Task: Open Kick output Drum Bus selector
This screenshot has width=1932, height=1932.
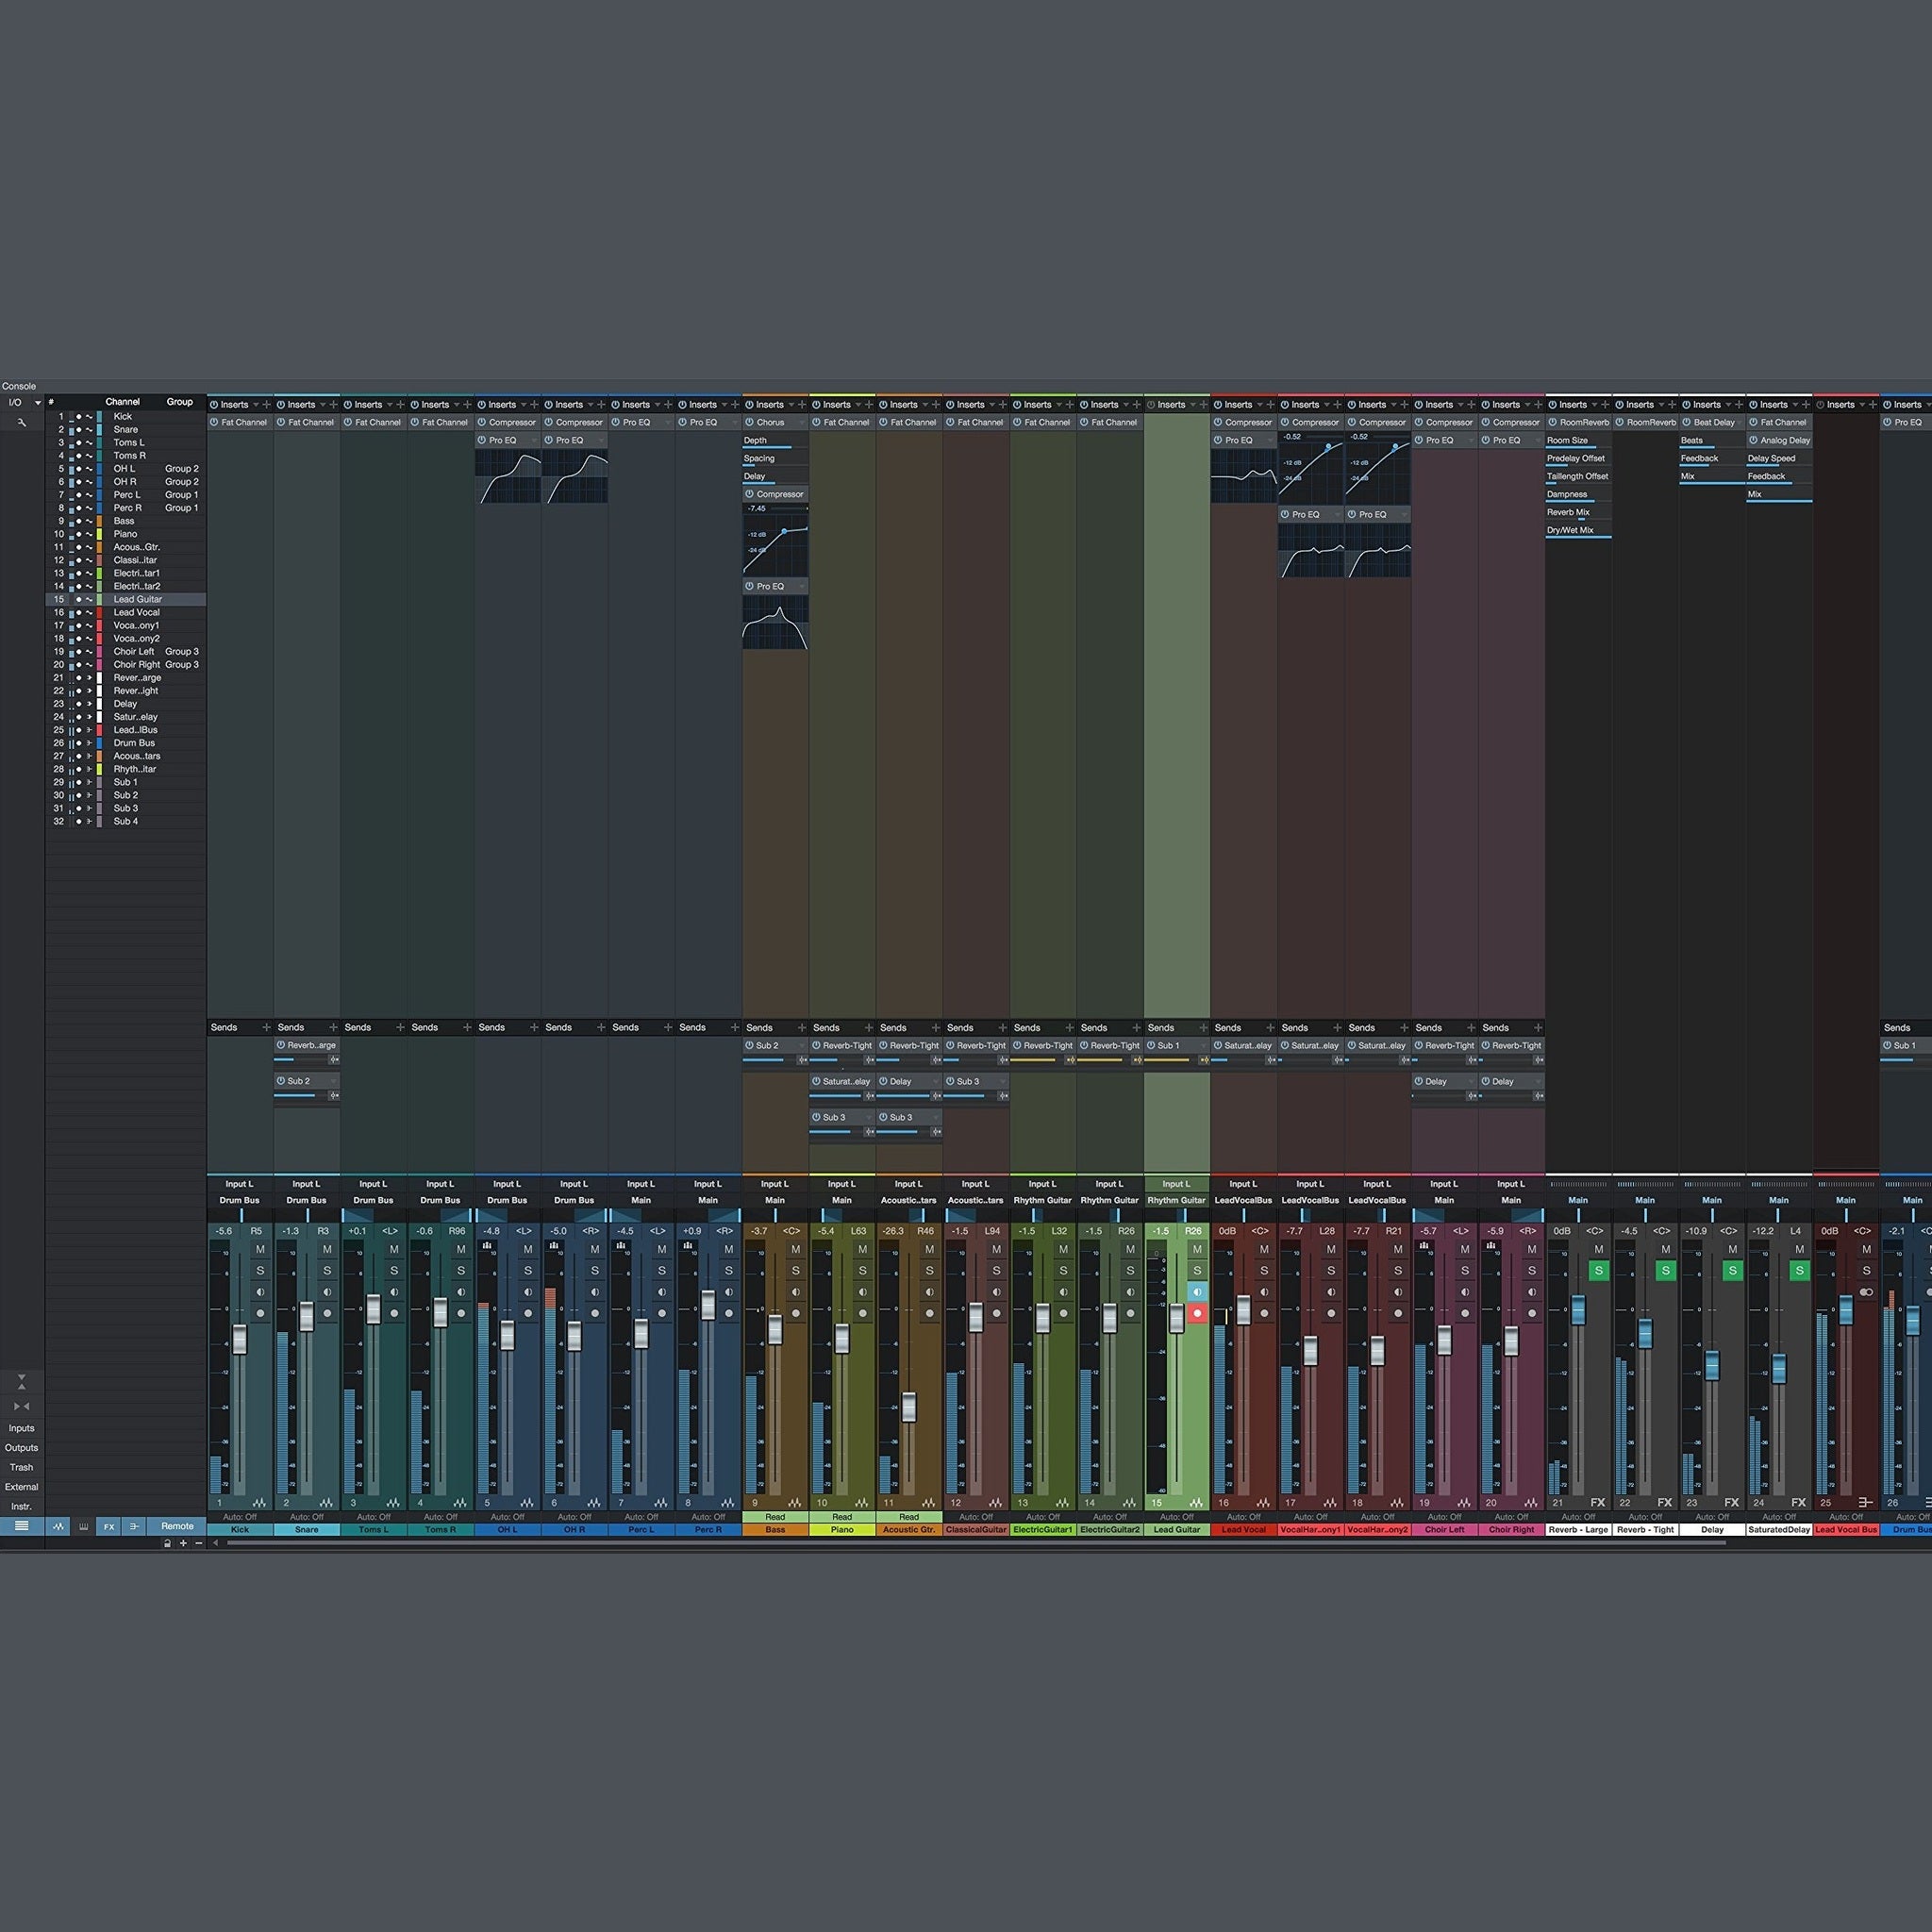Action: pos(240,1200)
